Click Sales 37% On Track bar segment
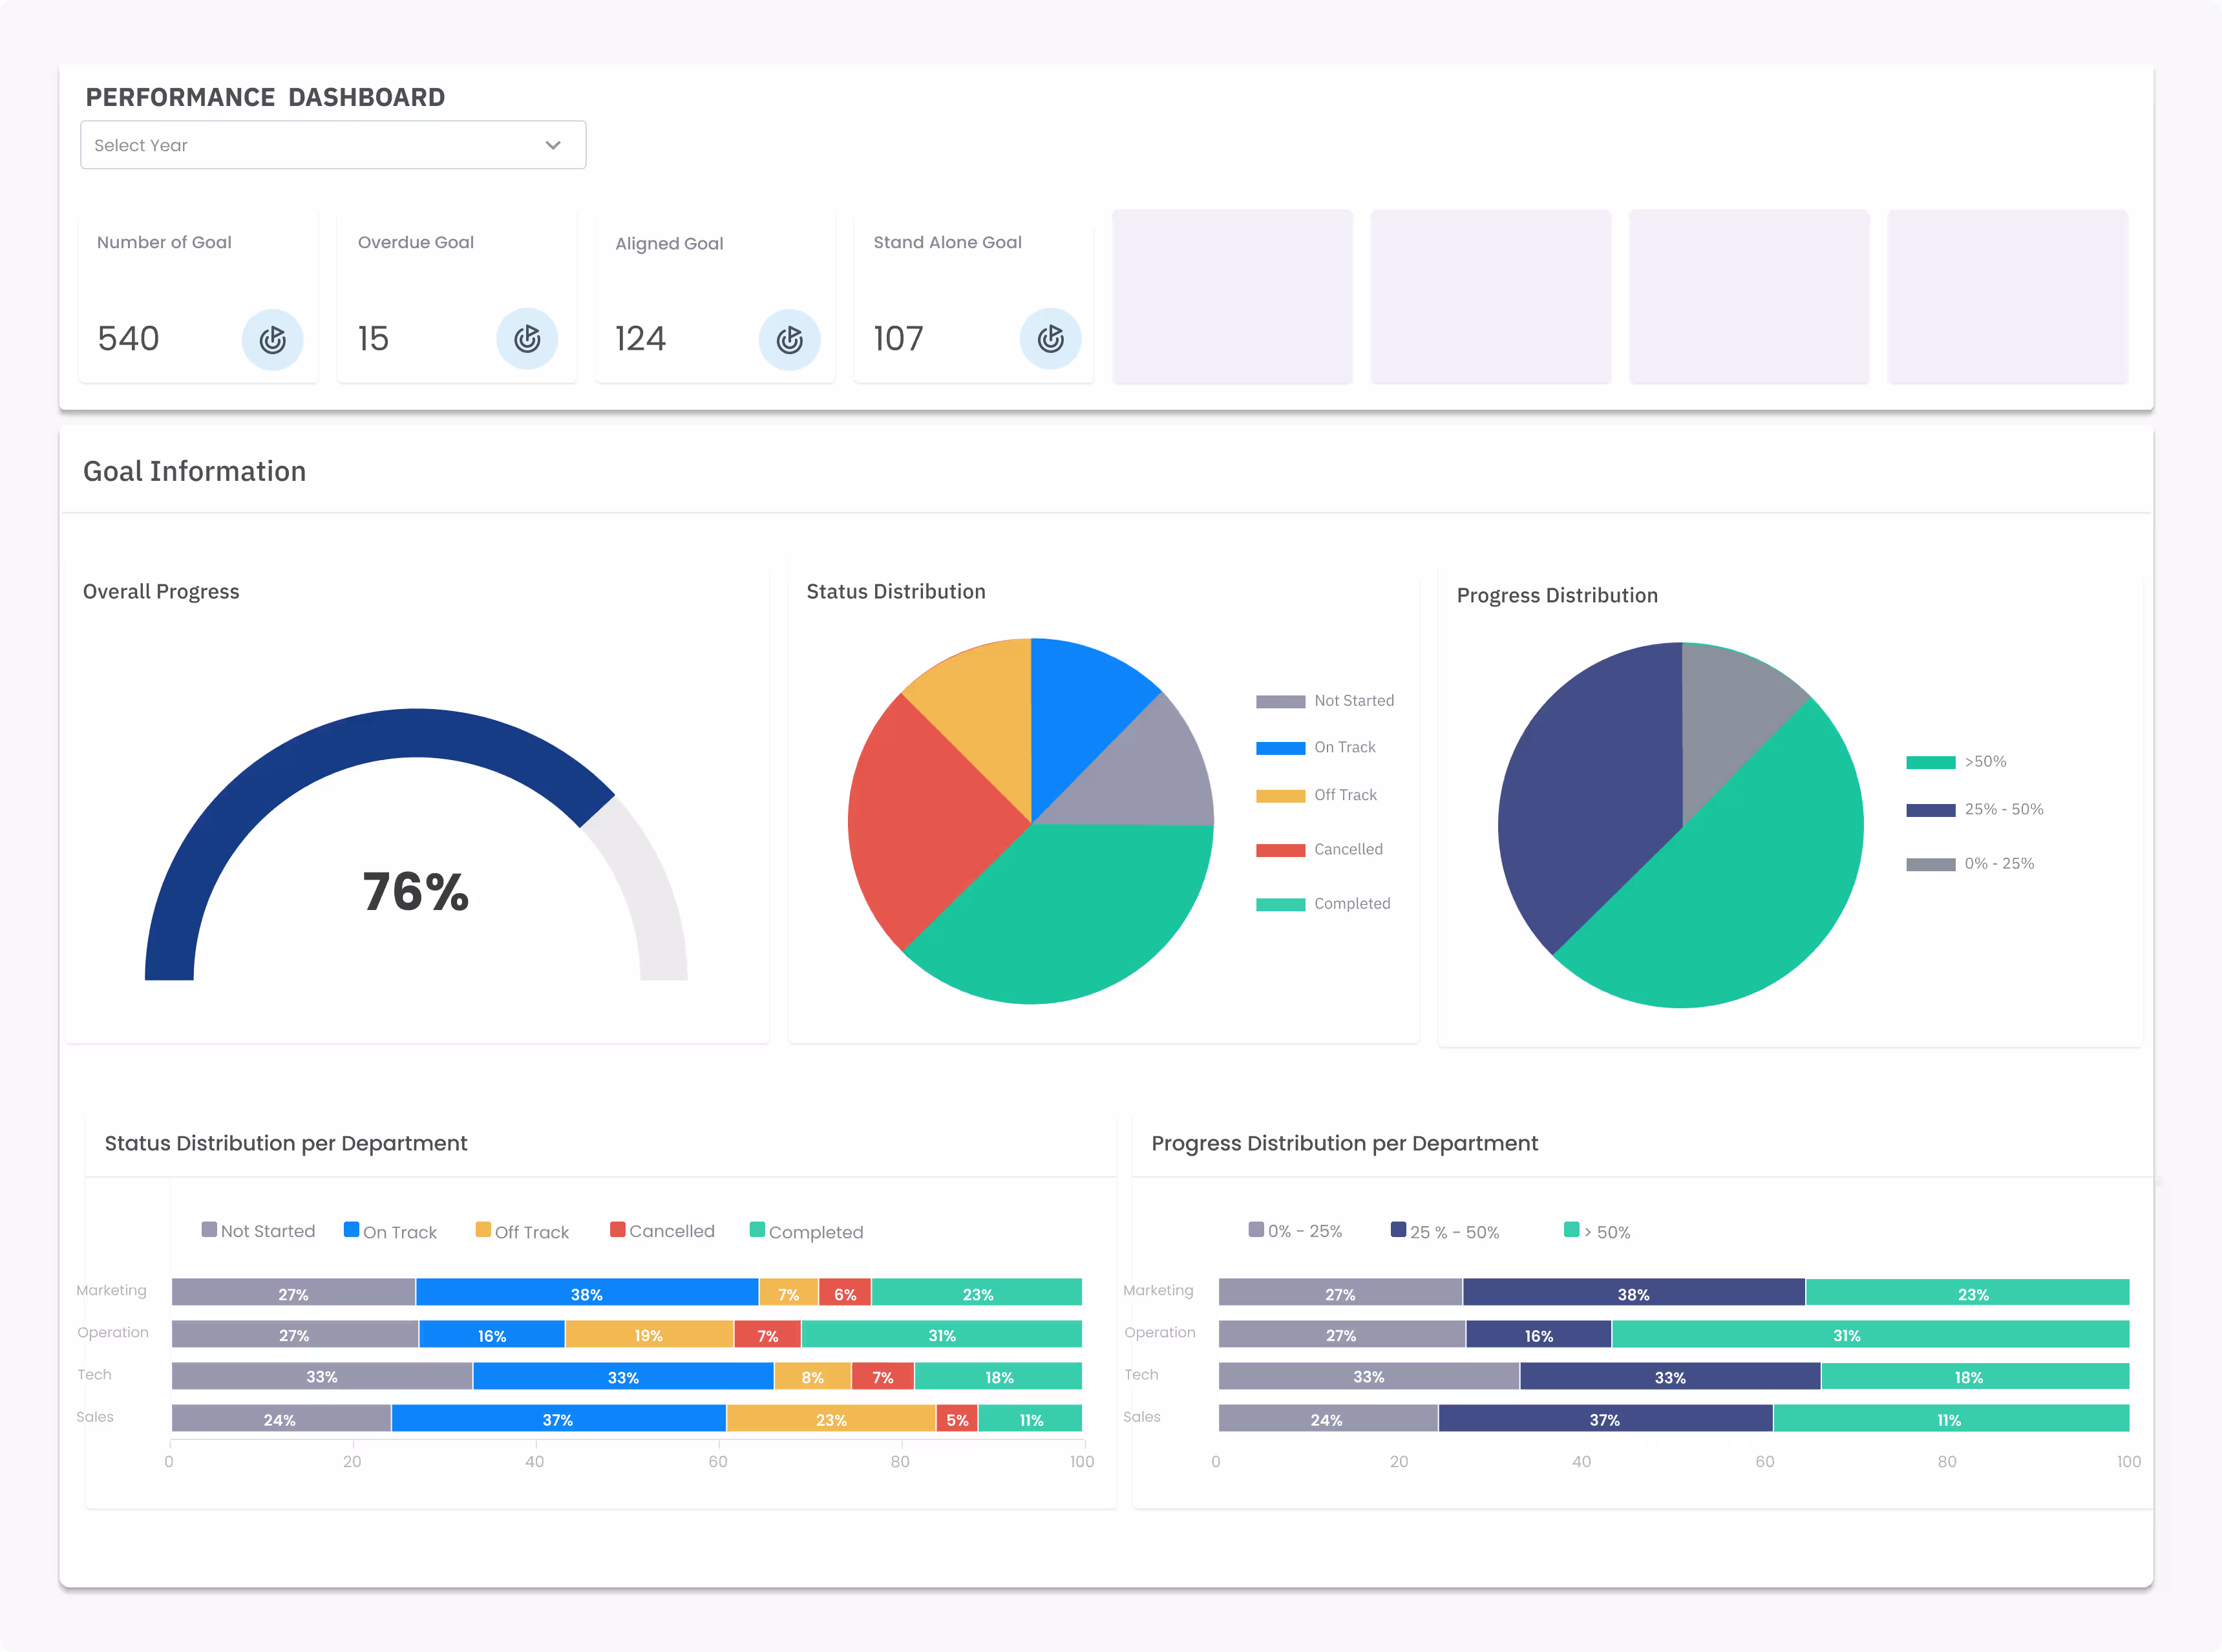2222x1652 pixels. point(558,1418)
